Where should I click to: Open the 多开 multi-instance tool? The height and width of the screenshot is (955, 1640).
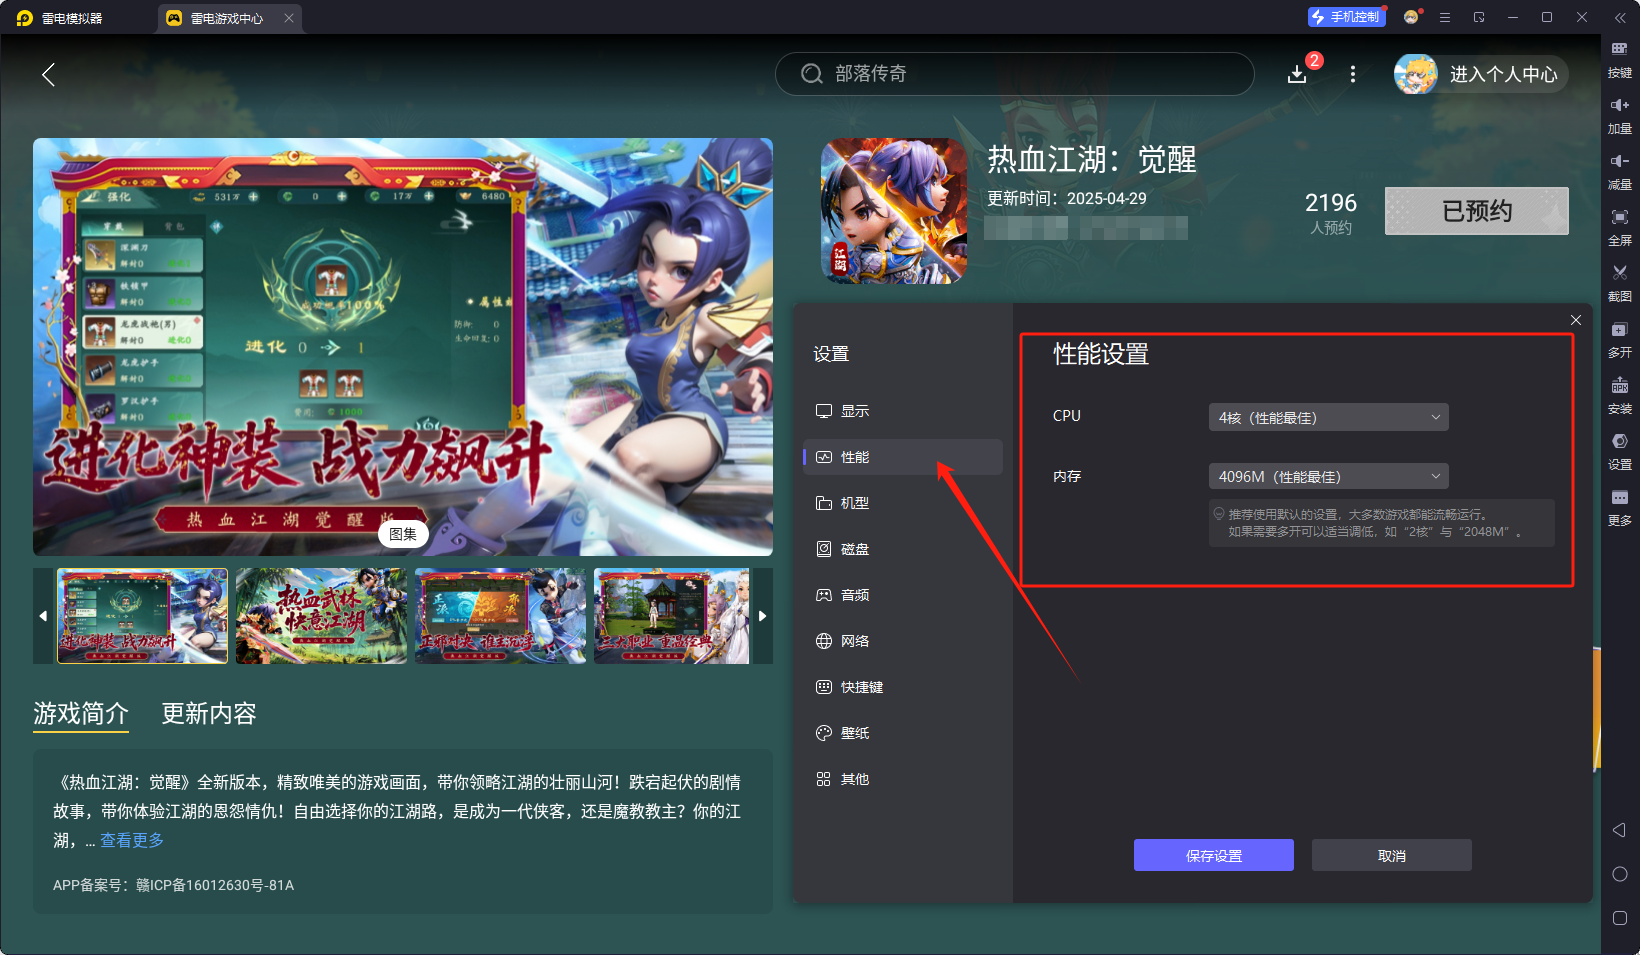tap(1620, 340)
